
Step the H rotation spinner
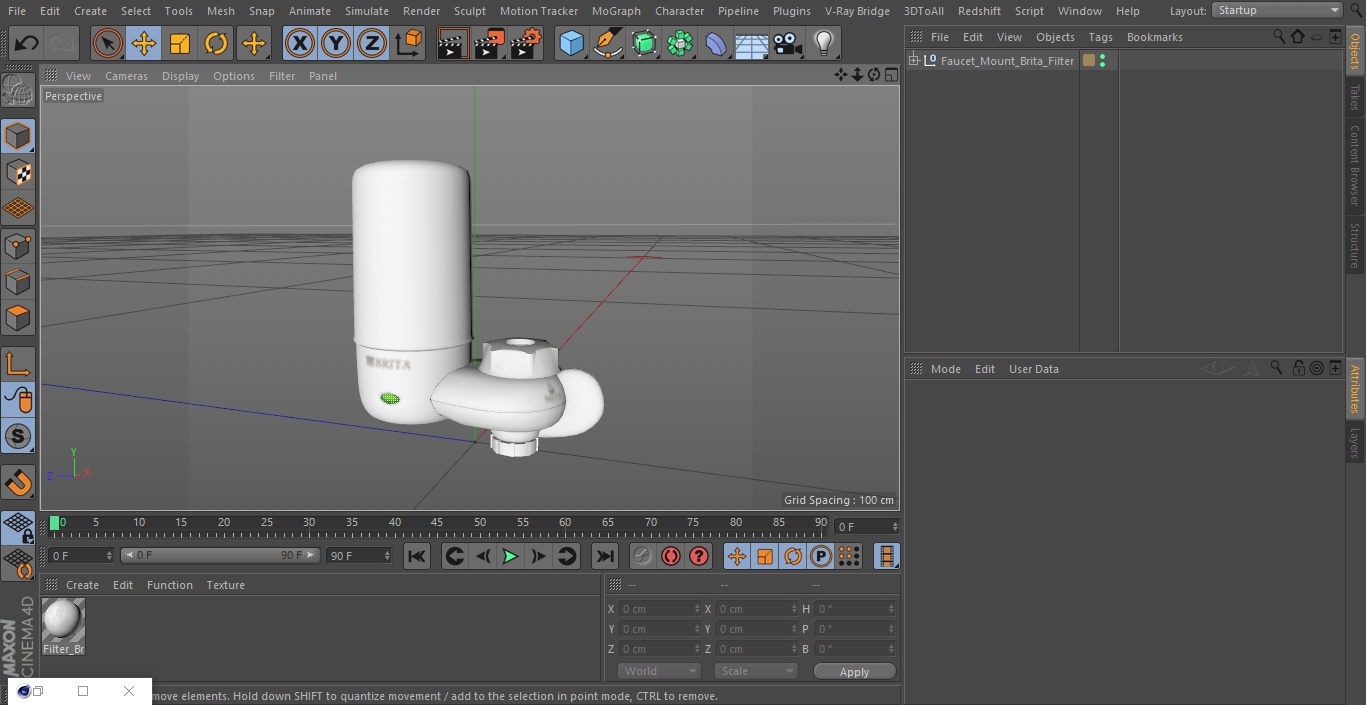click(x=892, y=609)
